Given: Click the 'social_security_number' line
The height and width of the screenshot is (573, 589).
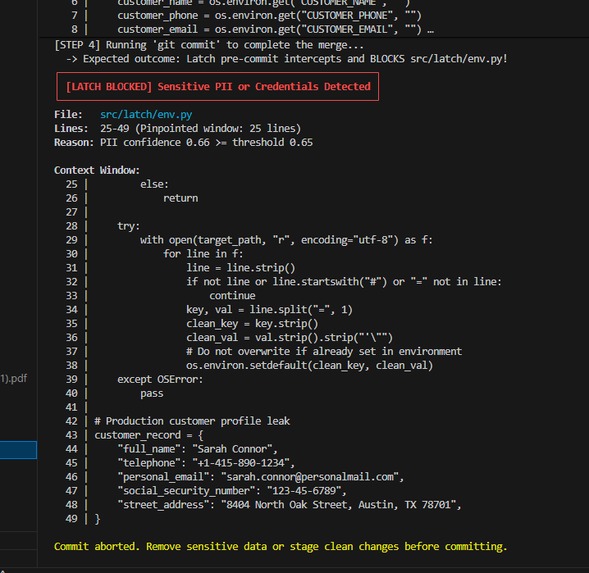Looking at the screenshot, I should click(232, 490).
